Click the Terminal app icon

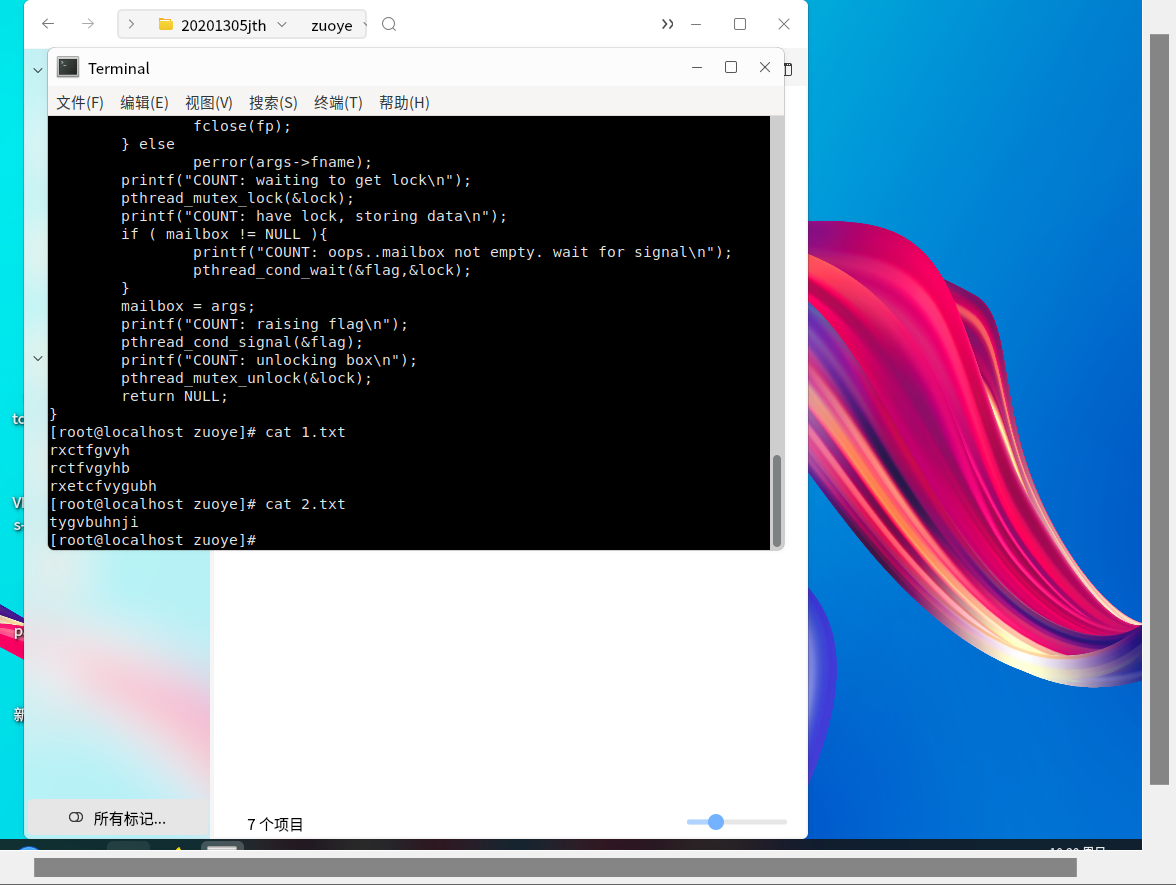[68, 68]
